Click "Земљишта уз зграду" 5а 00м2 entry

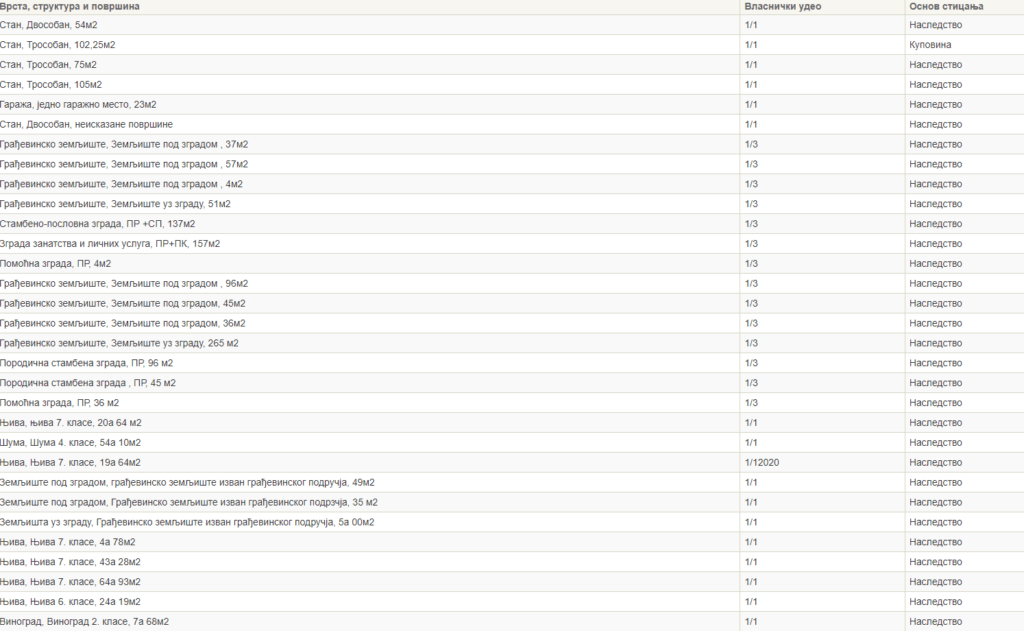[187, 522]
